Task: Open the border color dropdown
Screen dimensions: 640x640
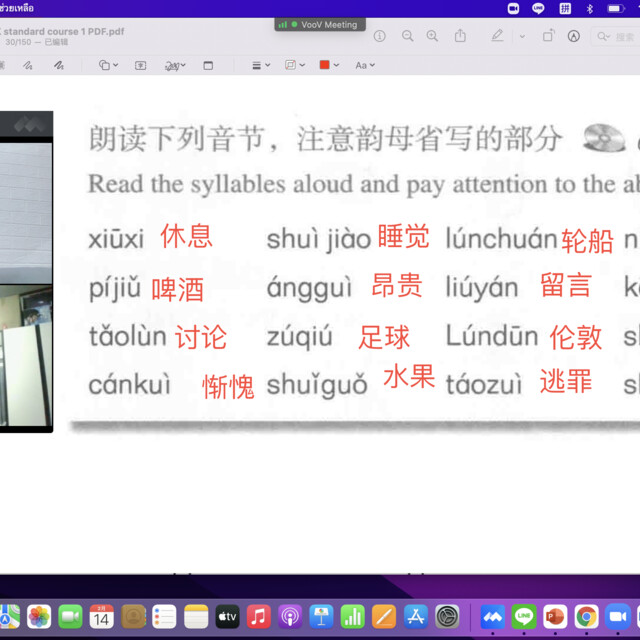Action: [x=295, y=65]
